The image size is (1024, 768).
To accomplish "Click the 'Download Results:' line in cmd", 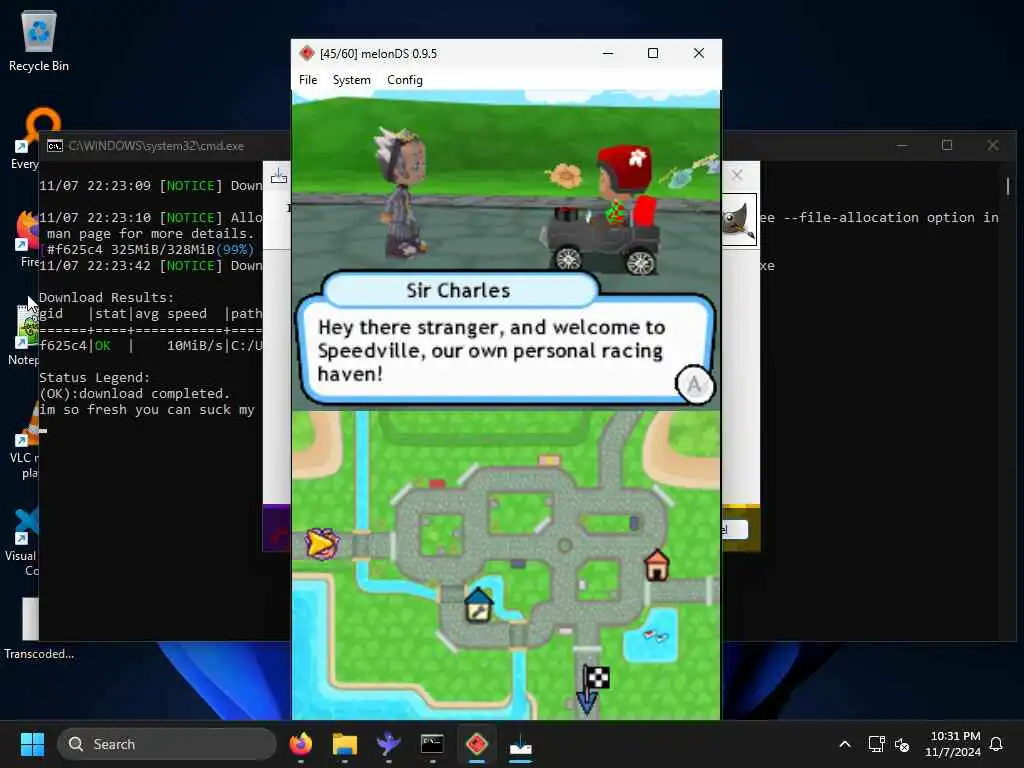I will pyautogui.click(x=106, y=297).
